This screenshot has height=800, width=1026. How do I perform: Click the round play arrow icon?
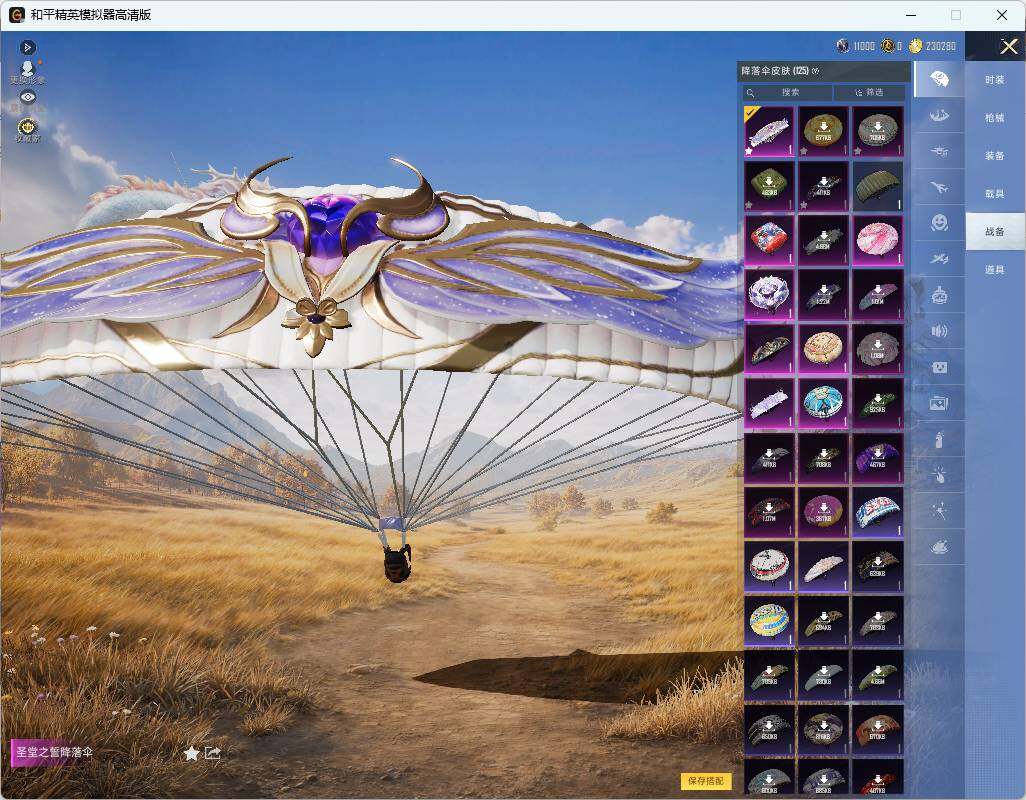(x=27, y=47)
